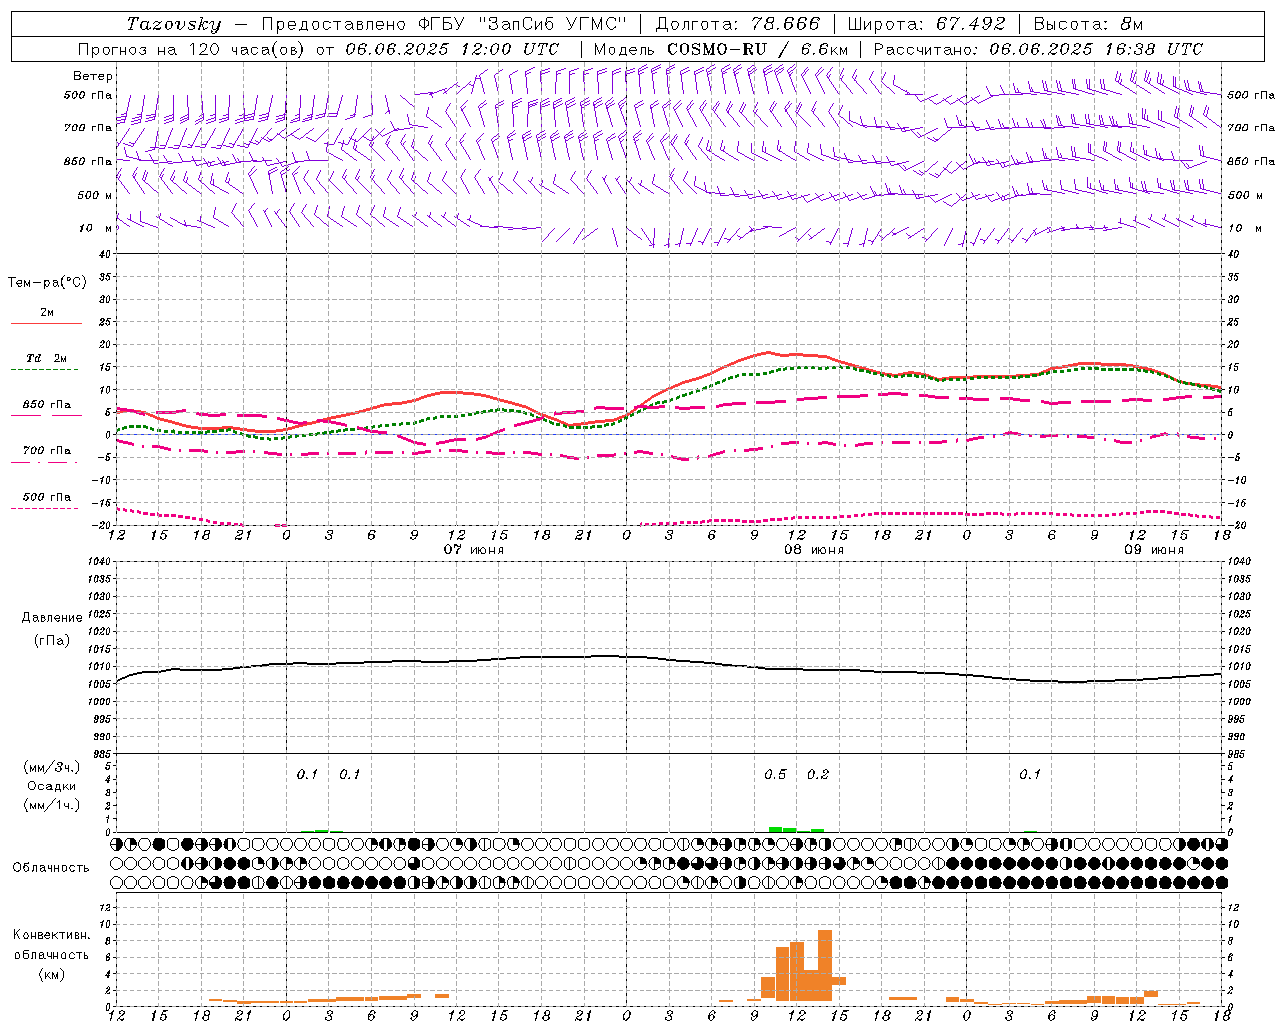This screenshot has width=1280, height=1024.
Task: Click the "09 июня" date label
Action: (x=1154, y=550)
